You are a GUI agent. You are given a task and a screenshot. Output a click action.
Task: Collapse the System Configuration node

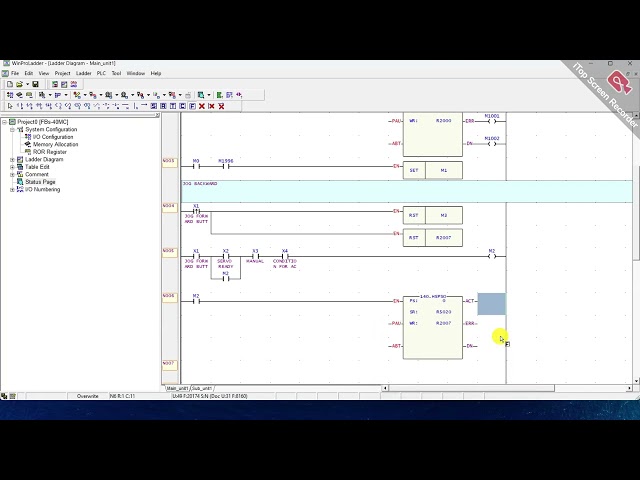coord(12,129)
